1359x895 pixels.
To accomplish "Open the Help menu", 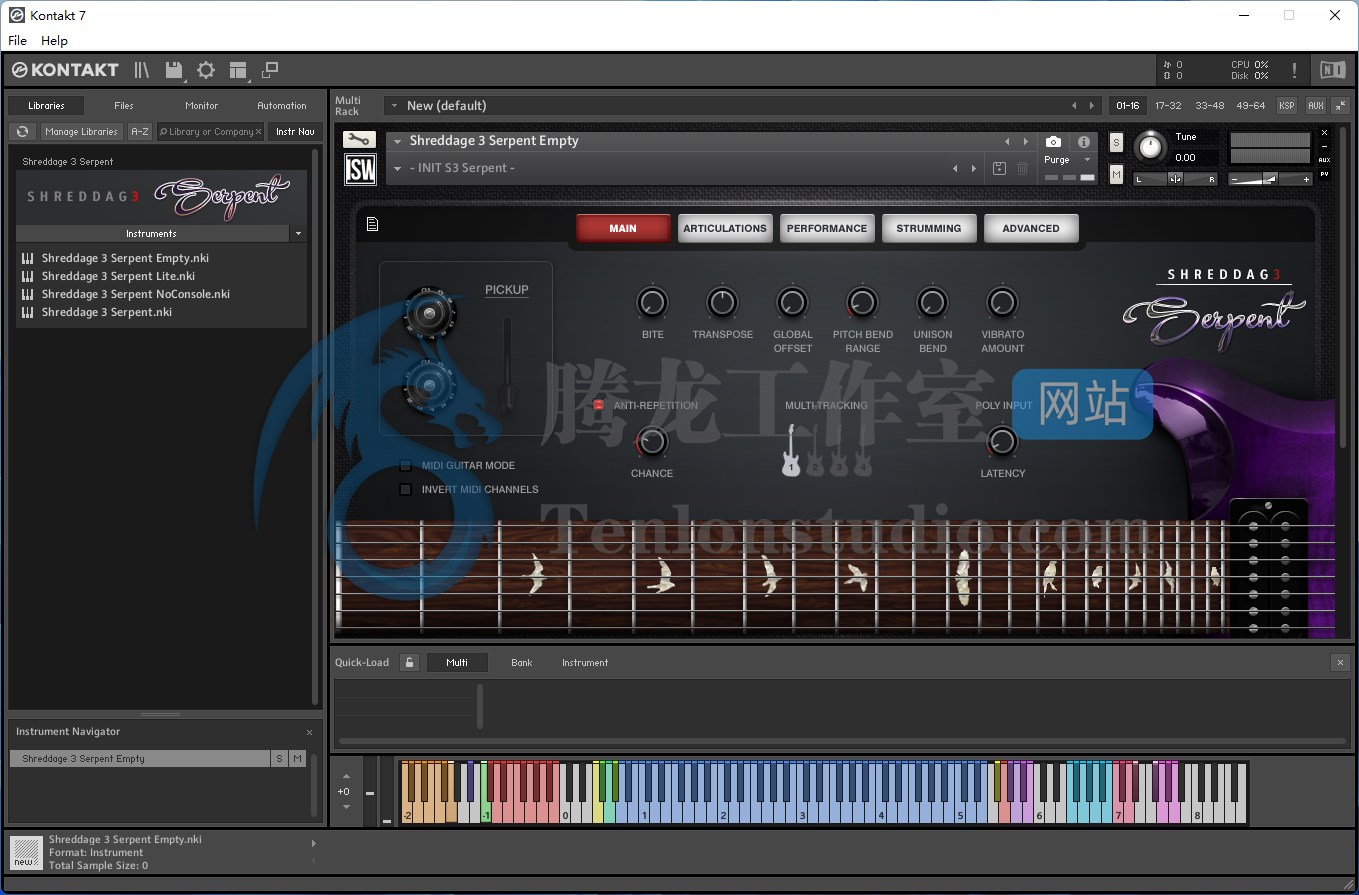I will point(54,41).
